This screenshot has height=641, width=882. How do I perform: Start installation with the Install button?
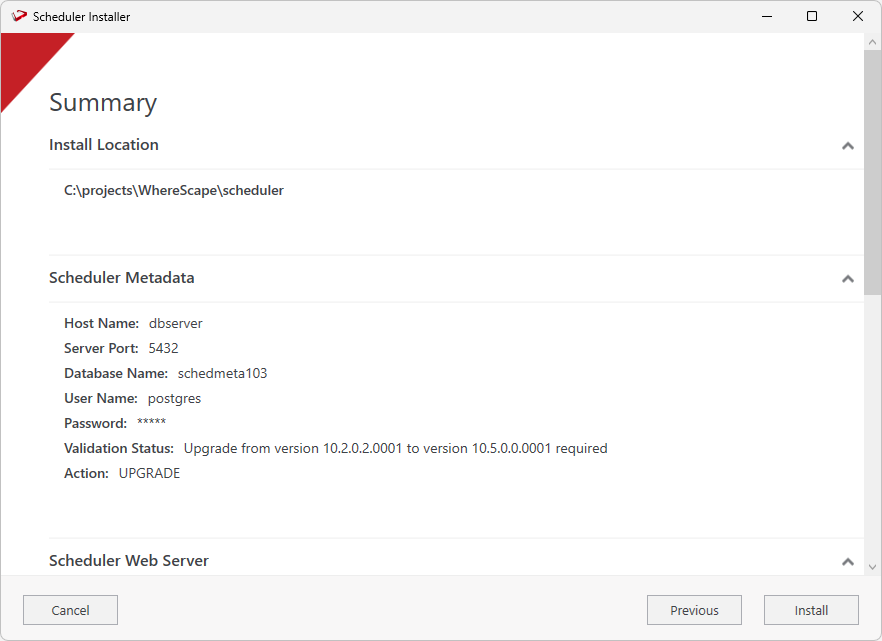(811, 610)
